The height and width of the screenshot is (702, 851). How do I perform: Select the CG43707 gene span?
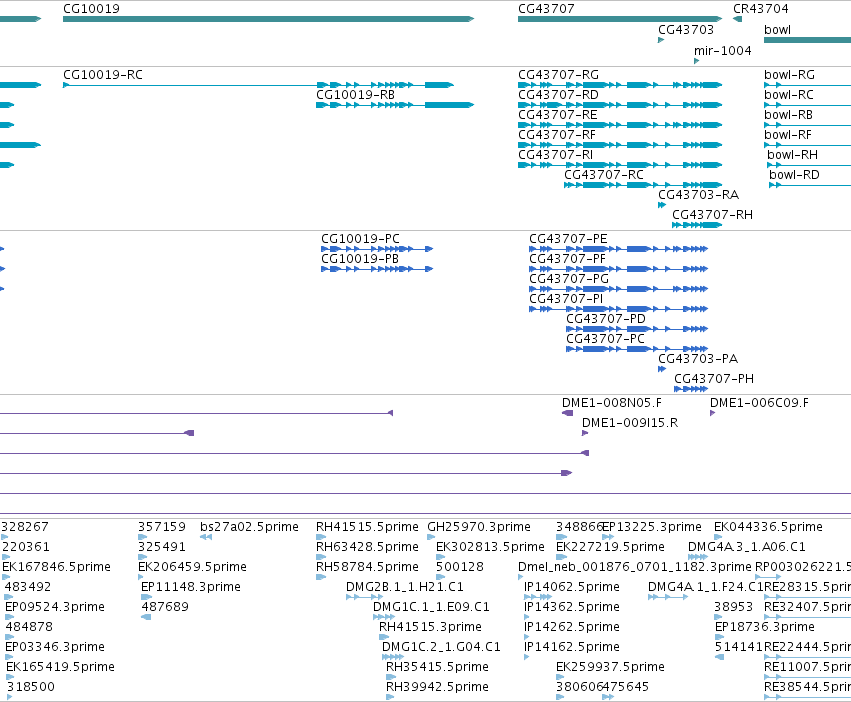(620, 19)
